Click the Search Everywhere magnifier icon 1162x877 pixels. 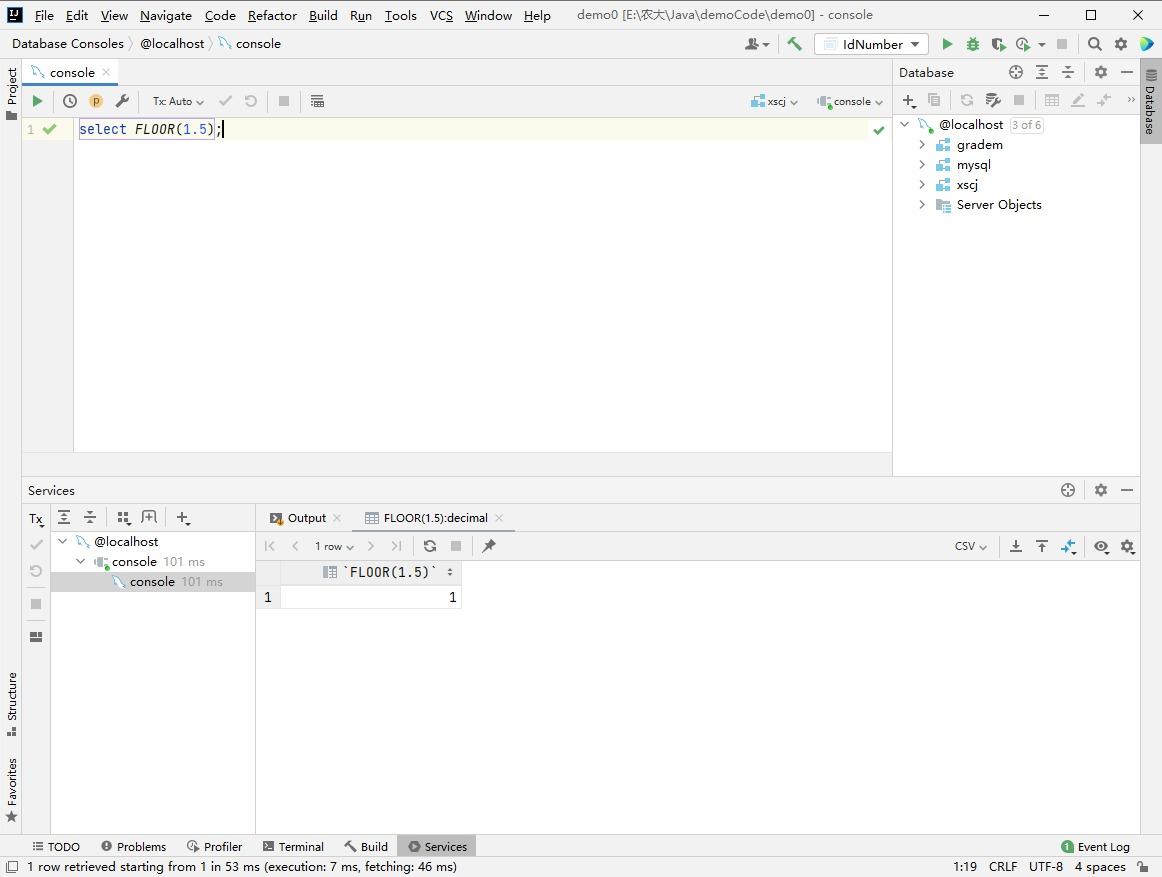(x=1095, y=44)
